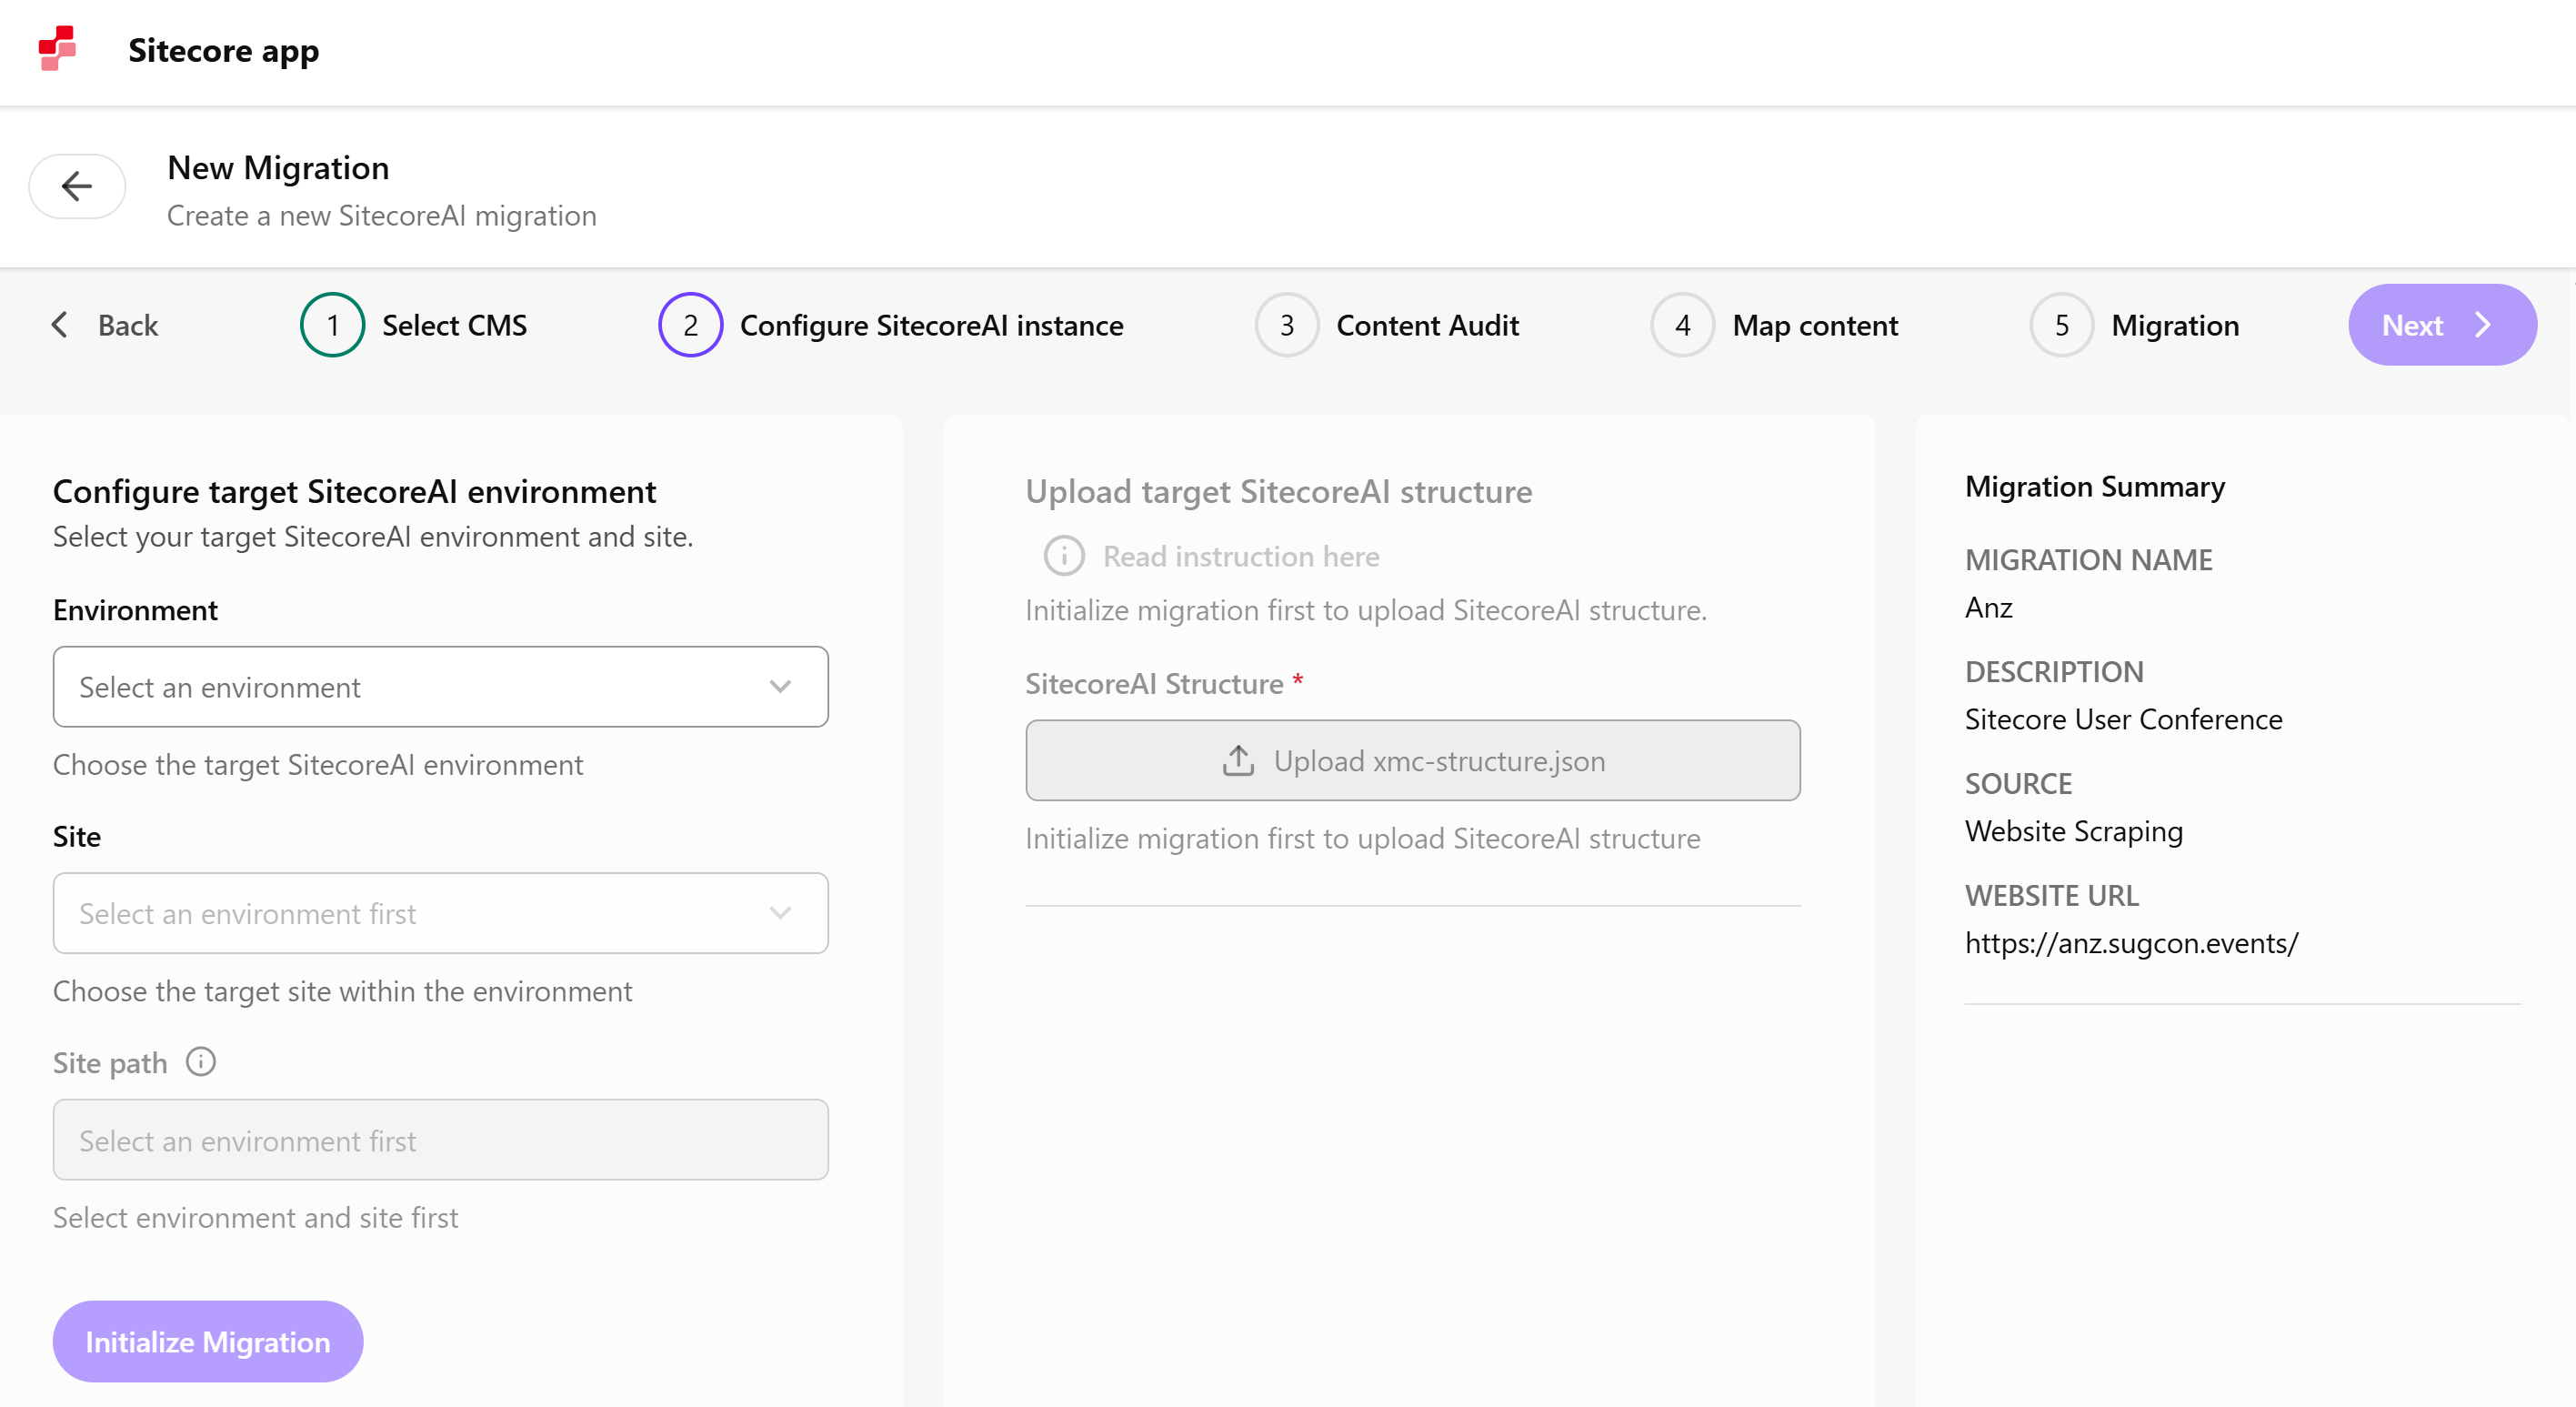Viewport: 2576px width, 1407px height.
Task: Click the Configure target SitecoreAI environment heading
Action: pos(354,491)
